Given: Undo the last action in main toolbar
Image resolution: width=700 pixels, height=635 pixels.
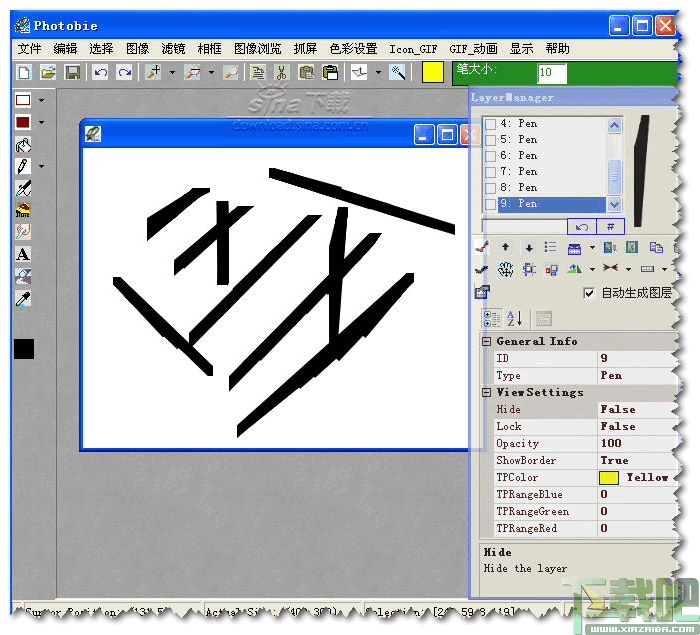Looking at the screenshot, I should pos(100,72).
